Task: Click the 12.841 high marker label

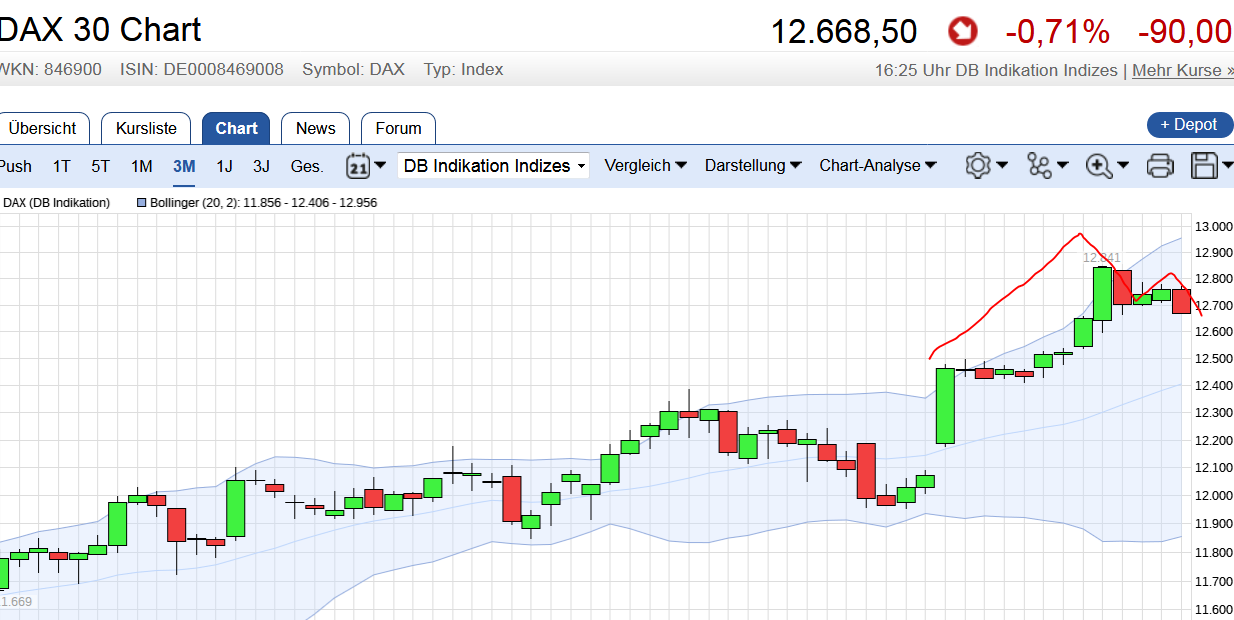Action: 1102,257
